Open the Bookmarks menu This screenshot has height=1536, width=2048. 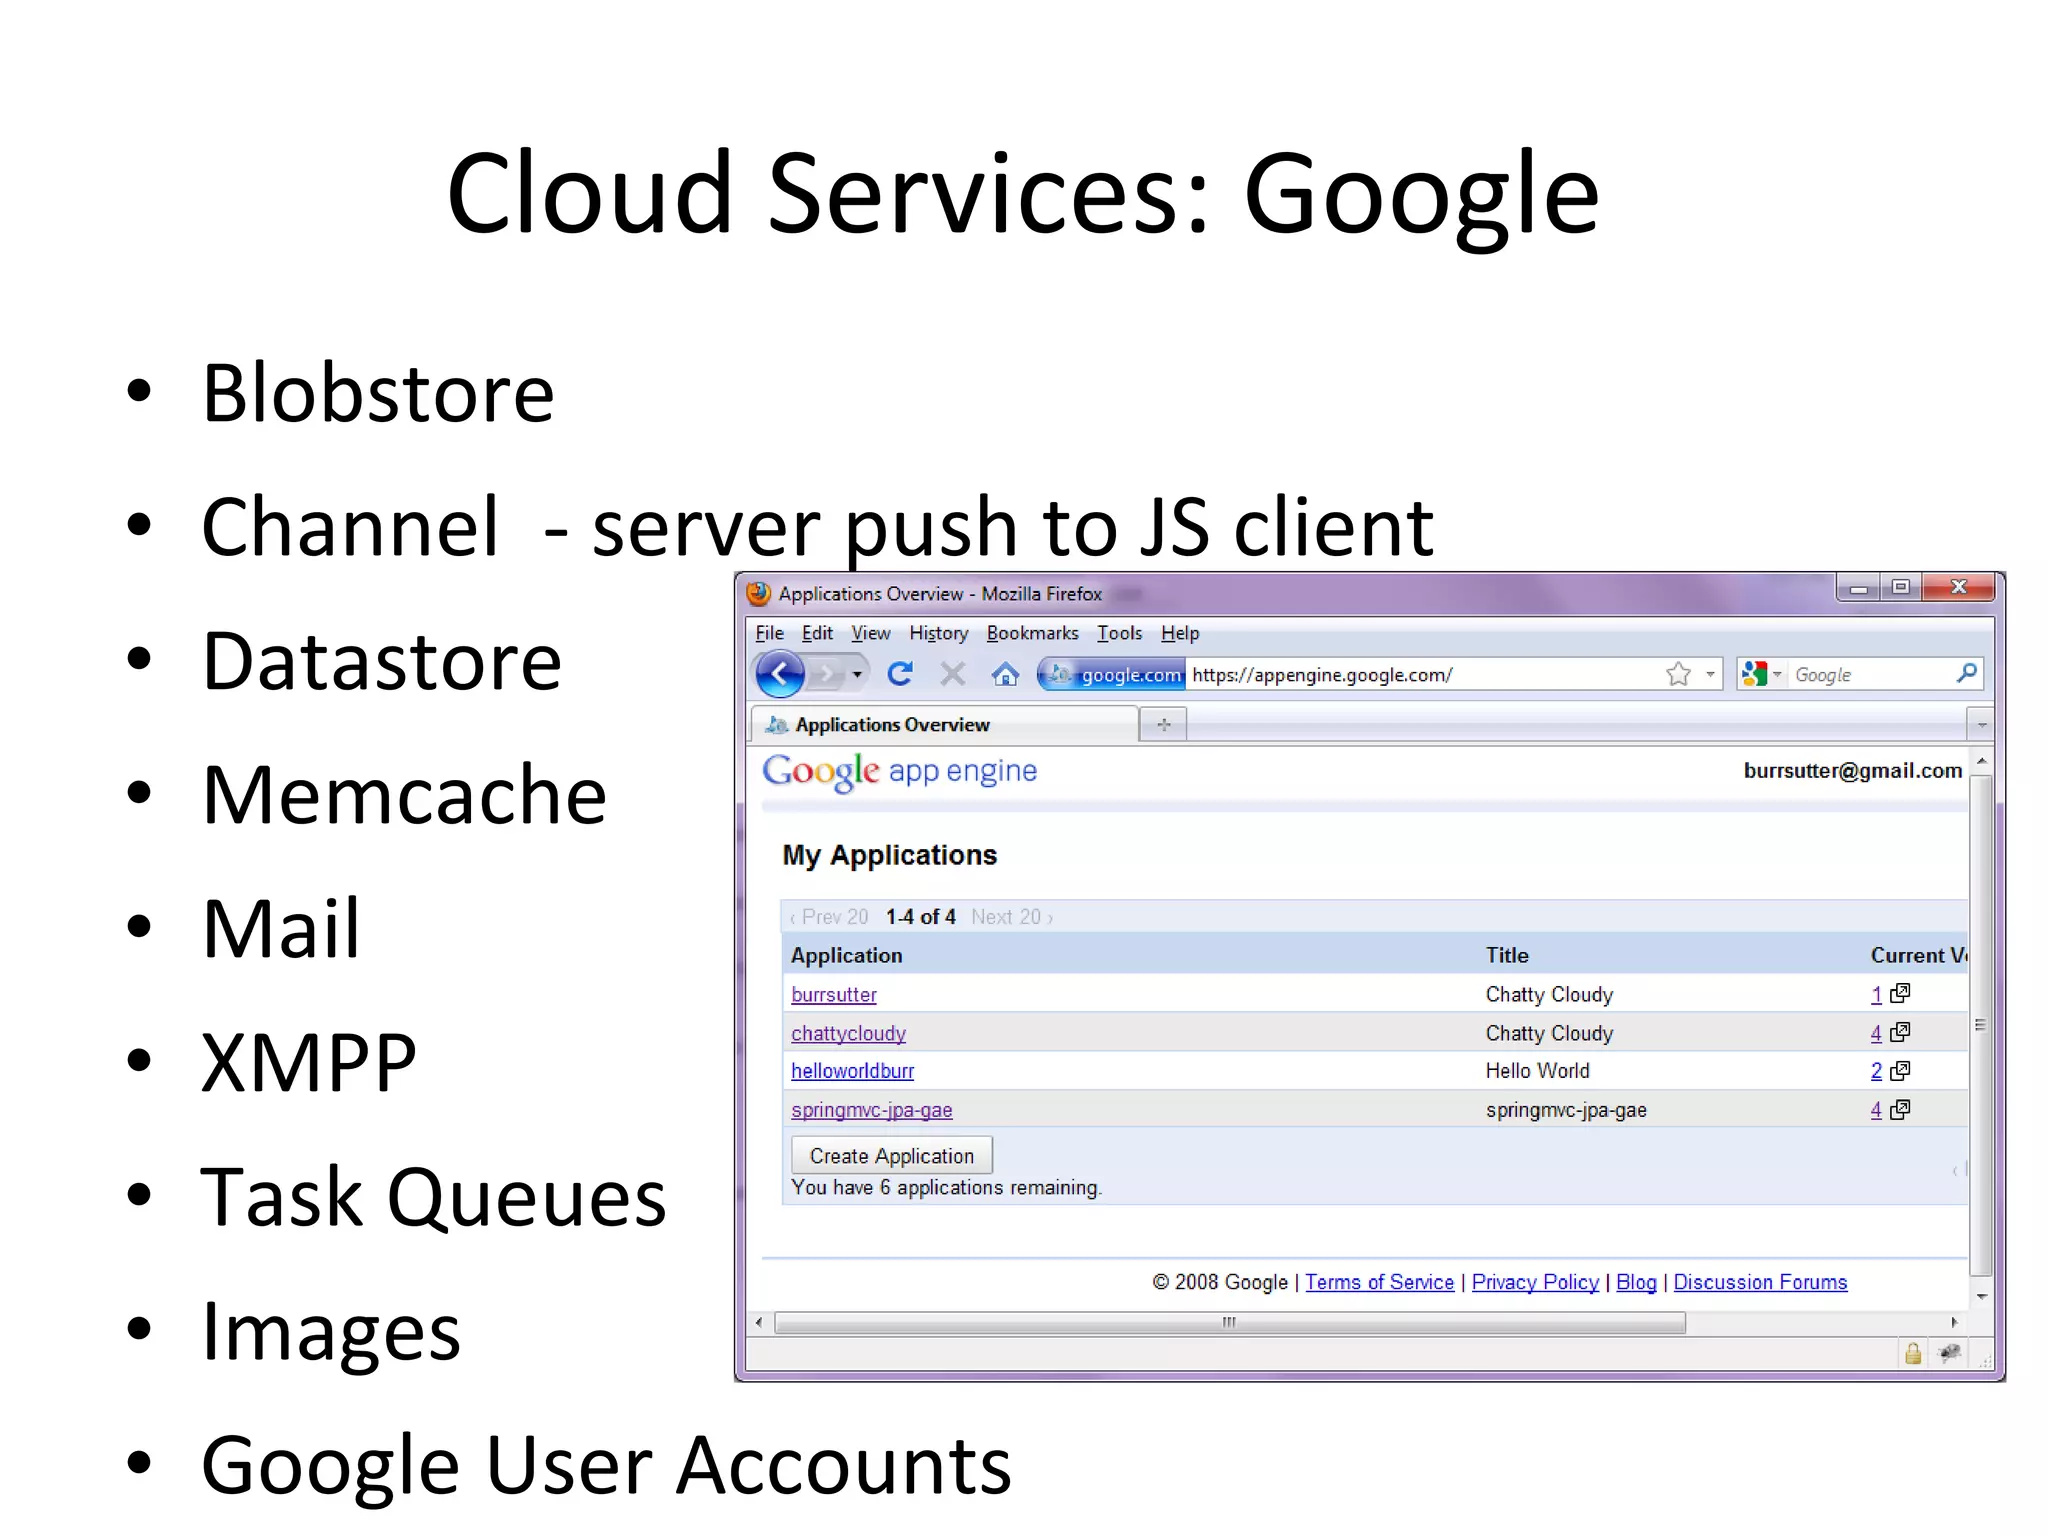[1032, 633]
